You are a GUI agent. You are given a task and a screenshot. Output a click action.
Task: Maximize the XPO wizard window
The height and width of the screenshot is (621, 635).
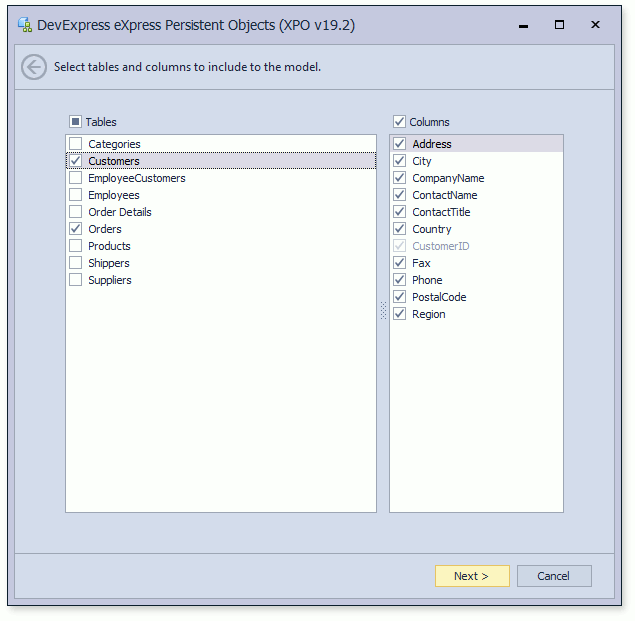tap(559, 25)
